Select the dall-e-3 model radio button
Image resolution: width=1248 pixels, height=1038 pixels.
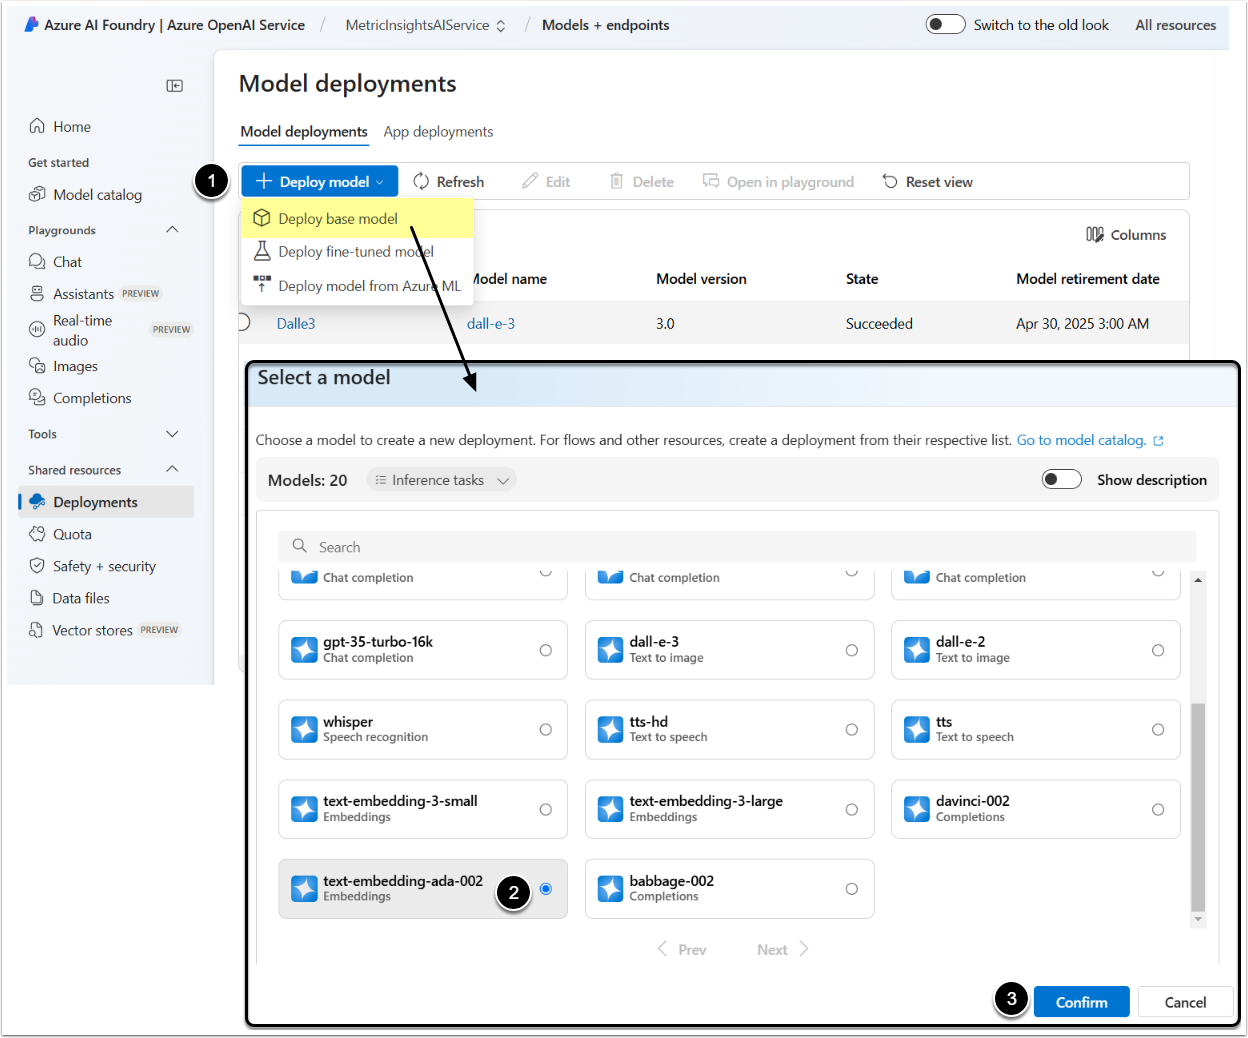point(851,650)
